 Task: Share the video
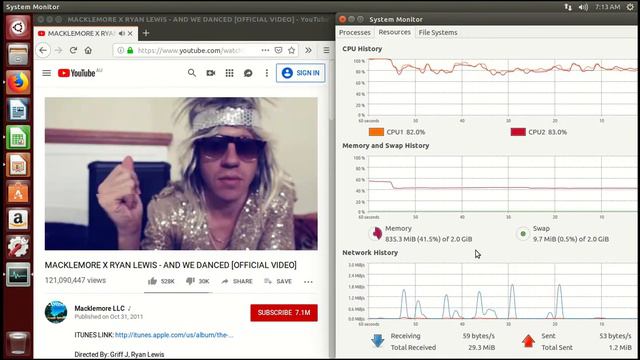click(x=237, y=281)
